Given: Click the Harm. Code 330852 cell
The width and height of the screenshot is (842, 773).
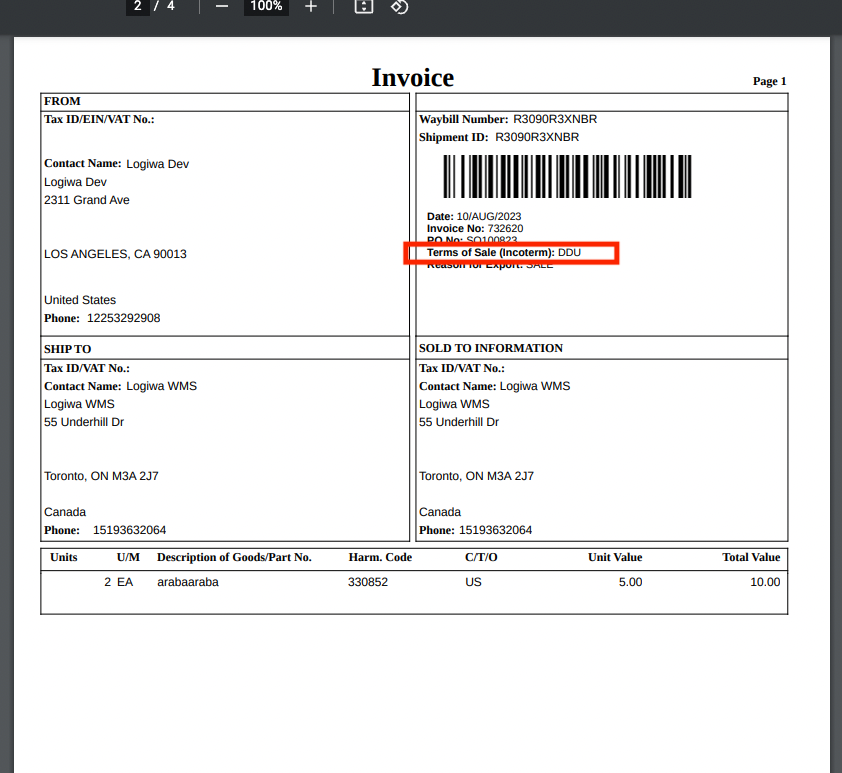Looking at the screenshot, I should click(x=370, y=582).
